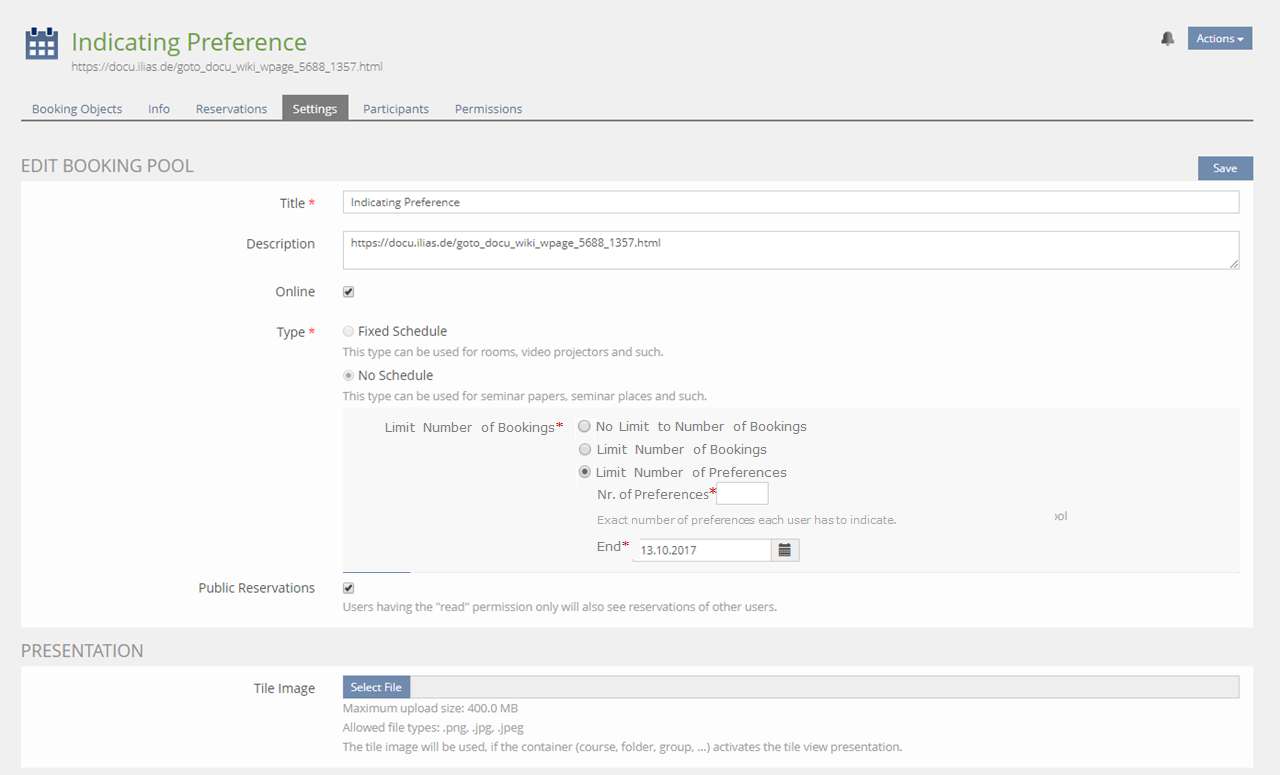Uncheck the Public Reservations checkbox

(x=349, y=588)
